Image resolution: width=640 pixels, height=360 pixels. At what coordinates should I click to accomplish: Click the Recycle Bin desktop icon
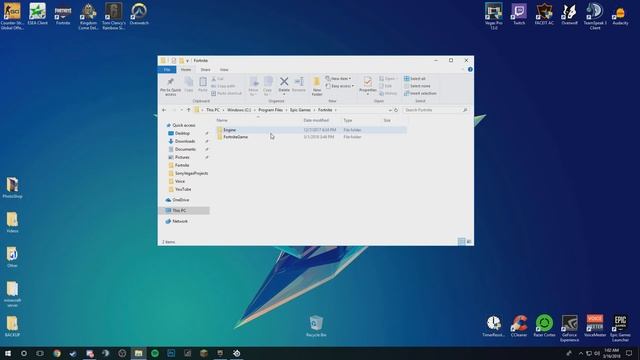tap(316, 326)
